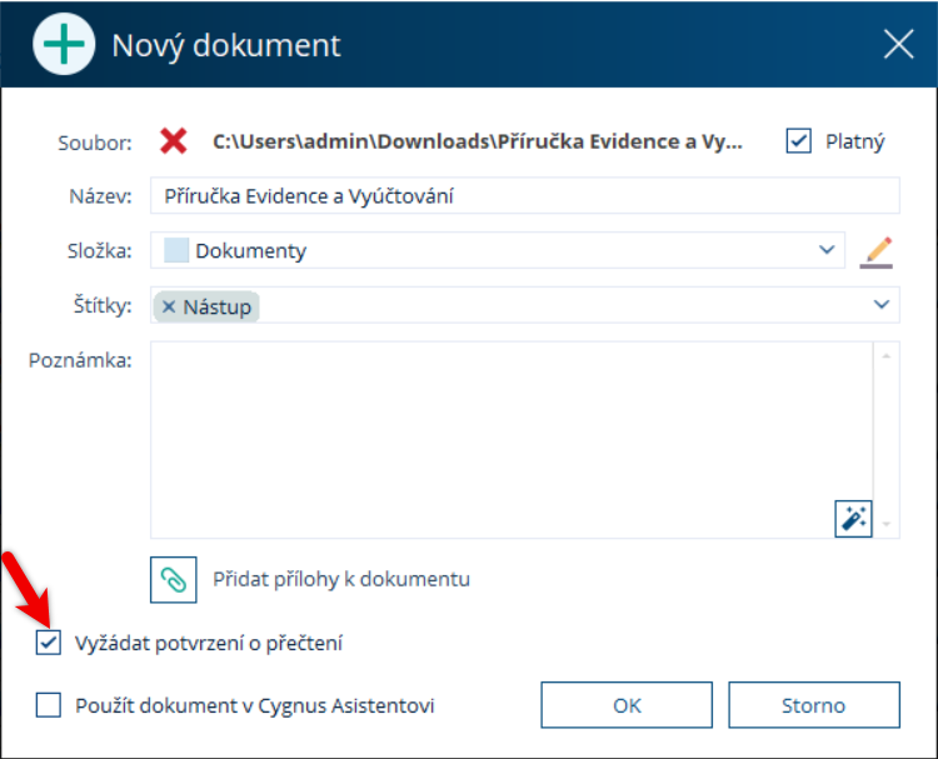Uncheck Vyžádat potvrzení o přečtení
Screen dimensions: 938x759
tap(48, 643)
